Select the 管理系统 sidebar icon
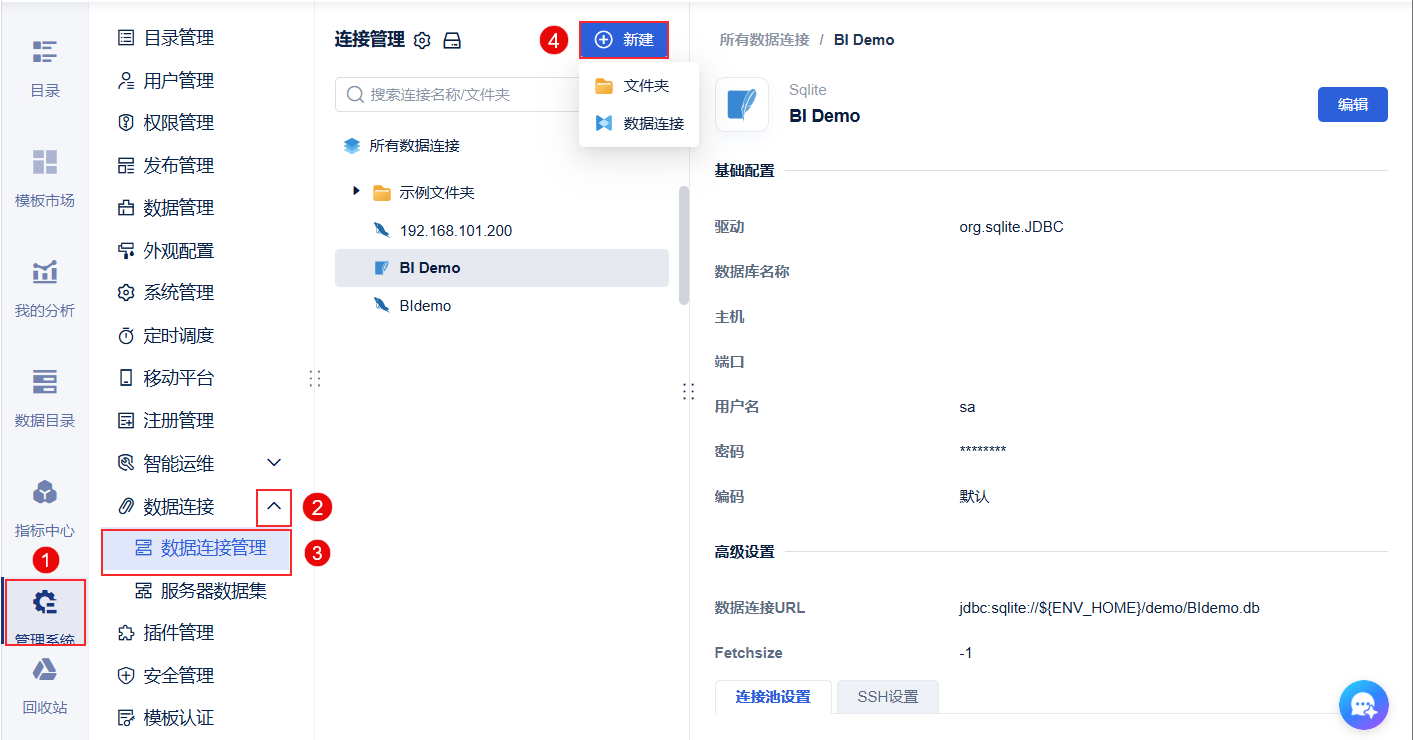Viewport: 1413px width, 740px height. (x=44, y=612)
